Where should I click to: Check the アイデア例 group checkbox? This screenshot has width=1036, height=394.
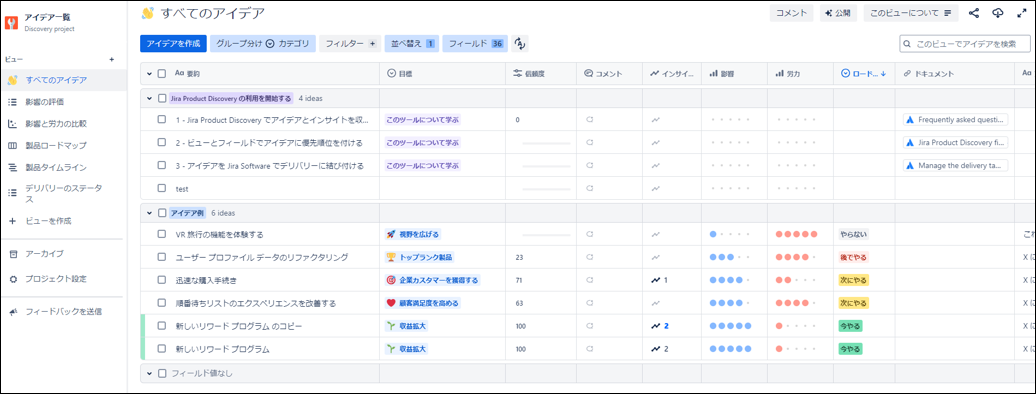click(162, 213)
